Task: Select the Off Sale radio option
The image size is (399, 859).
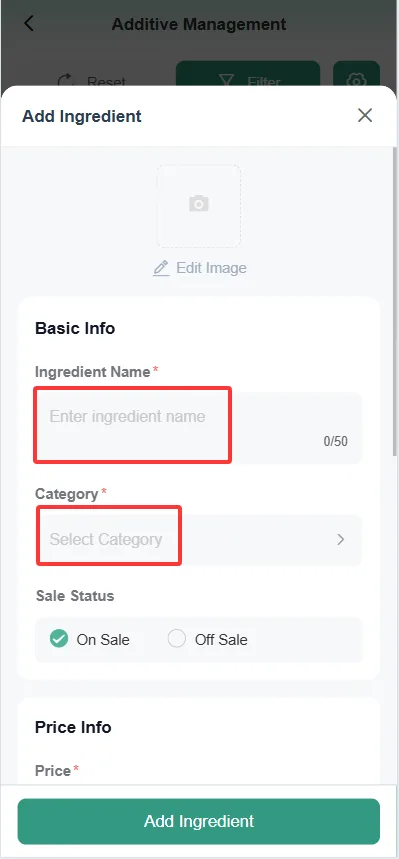Action: 208,639
